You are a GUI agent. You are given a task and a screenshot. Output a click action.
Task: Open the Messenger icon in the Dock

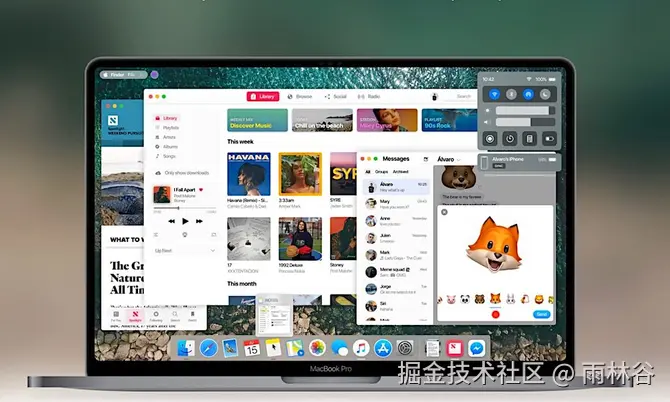pos(476,348)
